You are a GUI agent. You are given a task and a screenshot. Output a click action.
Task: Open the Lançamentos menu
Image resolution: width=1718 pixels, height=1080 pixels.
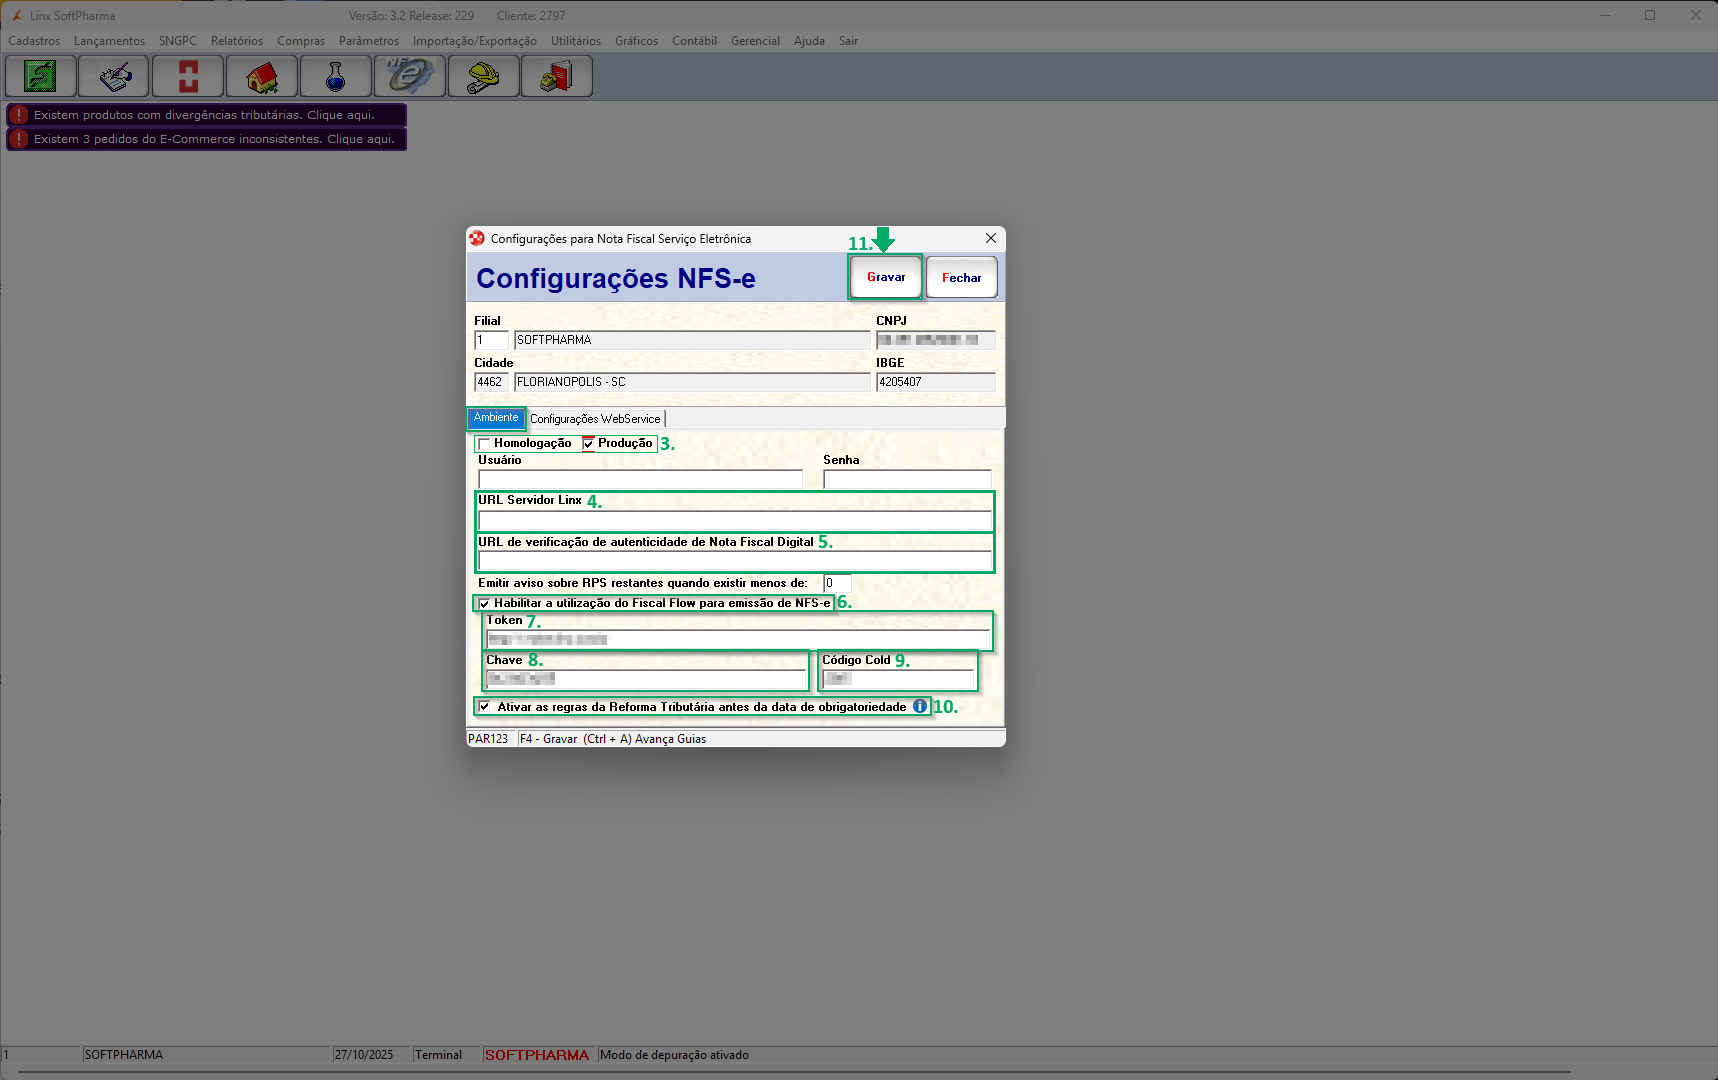(x=109, y=41)
